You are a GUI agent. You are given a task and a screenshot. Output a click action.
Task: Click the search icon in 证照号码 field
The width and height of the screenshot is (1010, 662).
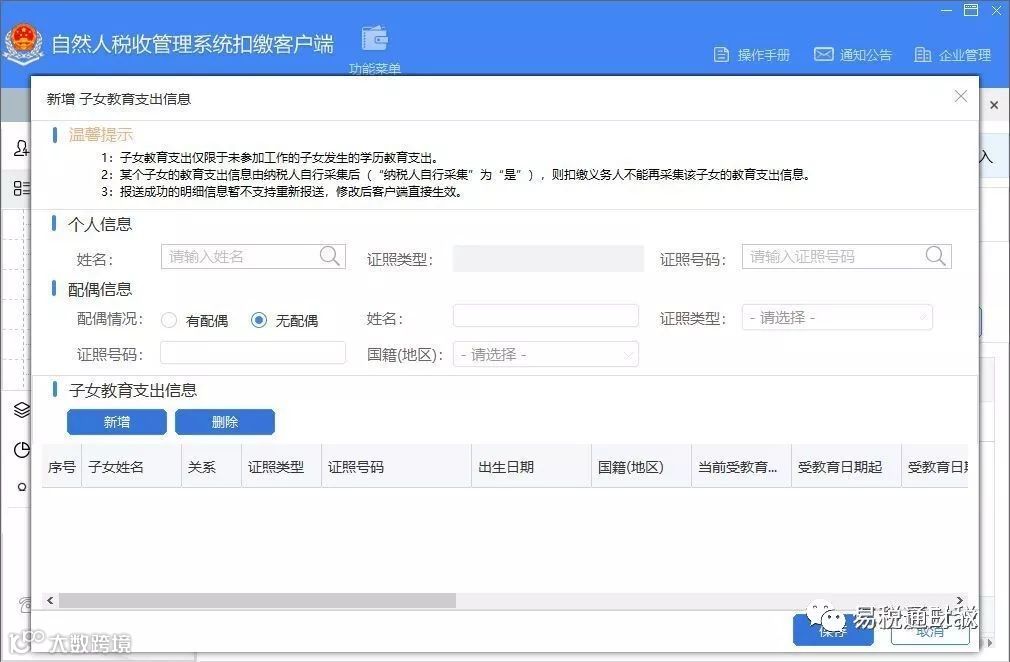click(935, 256)
